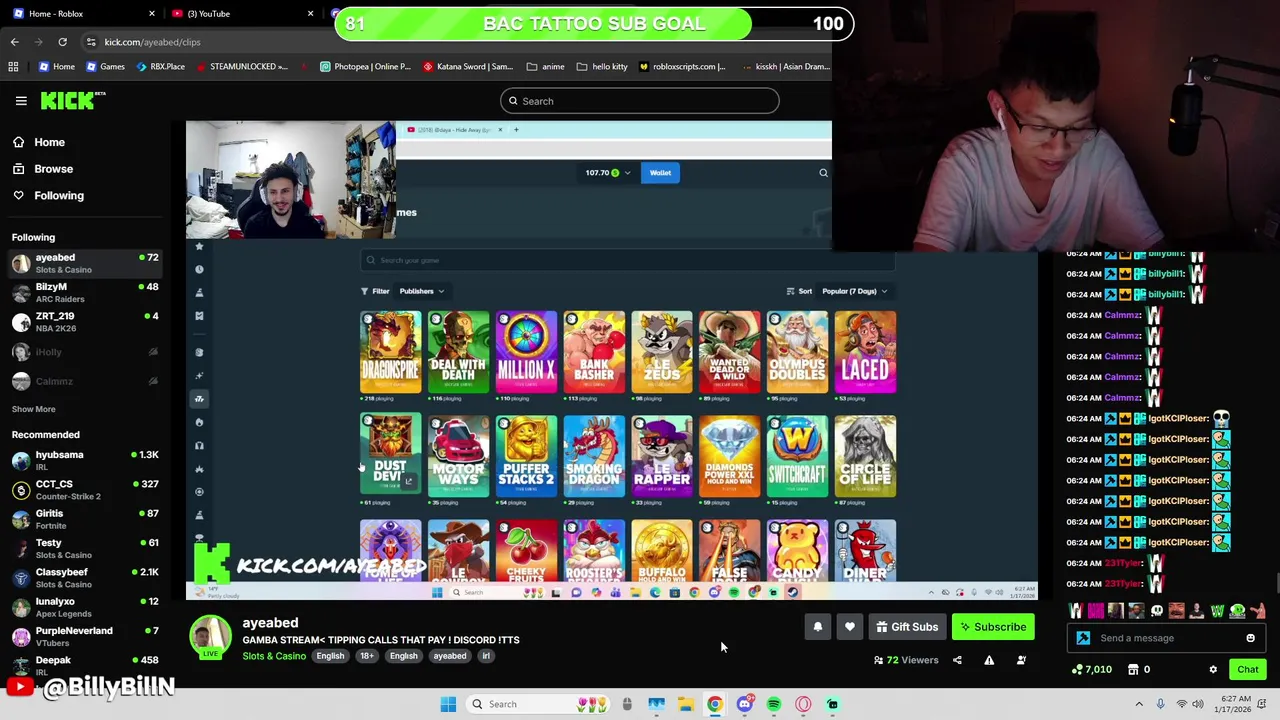
Task: Click the Slots & Casino category link
Action: tap(274, 656)
